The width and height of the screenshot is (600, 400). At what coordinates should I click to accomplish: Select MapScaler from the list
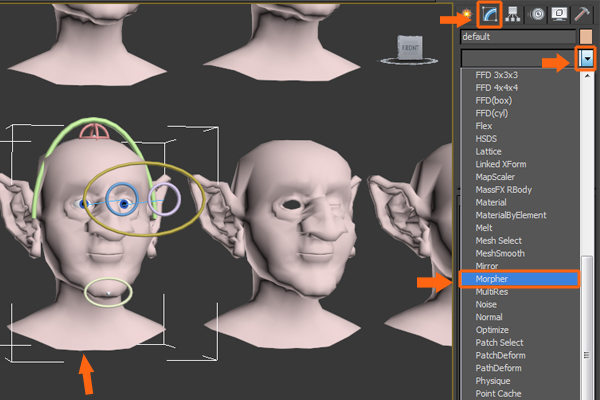point(495,177)
